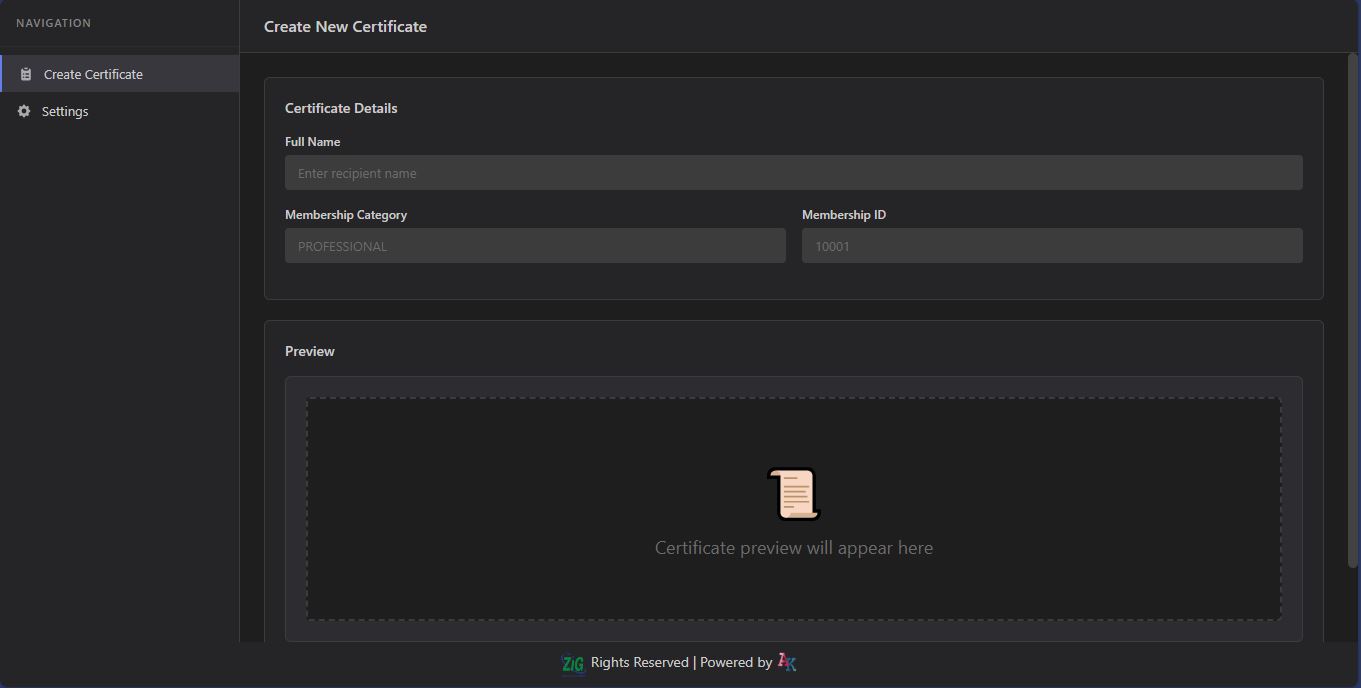
Task: Click the Full Name input field
Action: pos(793,172)
